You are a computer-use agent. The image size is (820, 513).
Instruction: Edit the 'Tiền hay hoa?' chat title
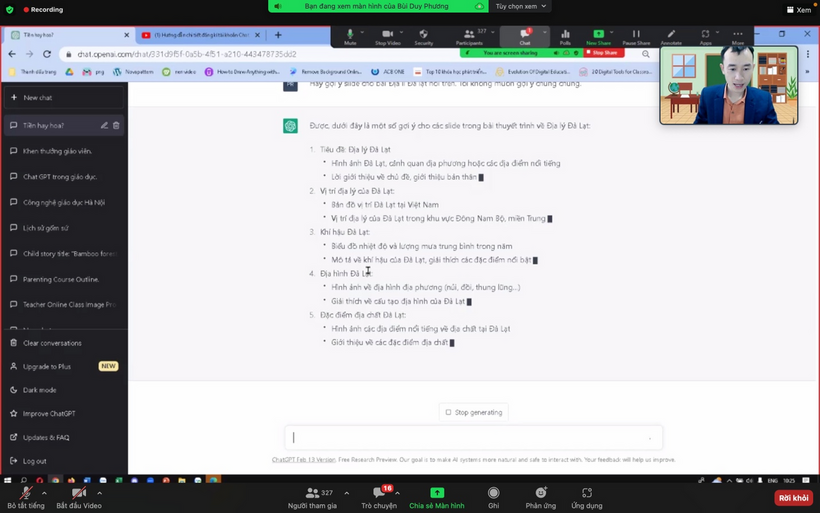[x=104, y=126]
